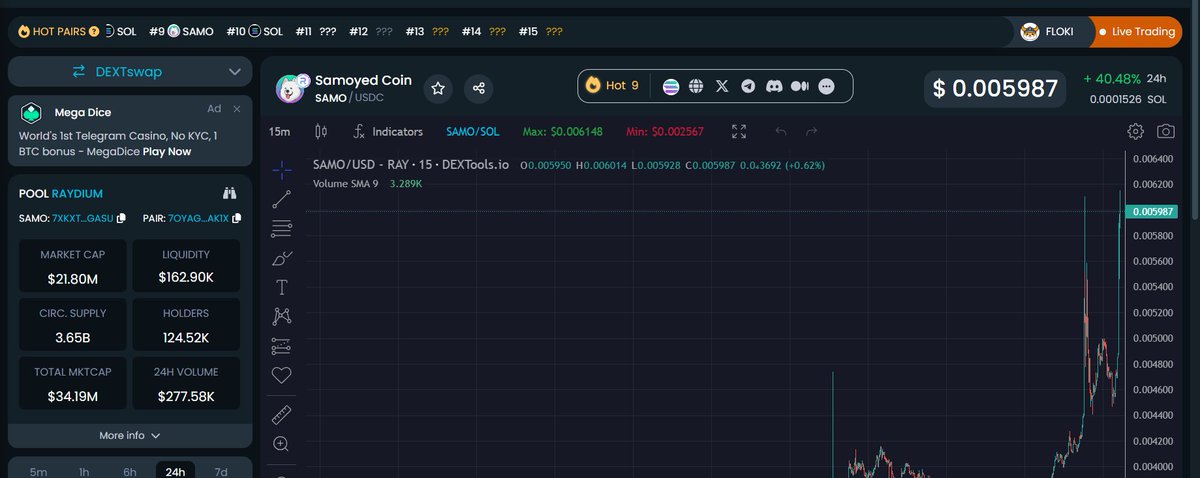Click Play Now in Mega Dice ad
The height and width of the screenshot is (478, 1200).
[x=166, y=152]
